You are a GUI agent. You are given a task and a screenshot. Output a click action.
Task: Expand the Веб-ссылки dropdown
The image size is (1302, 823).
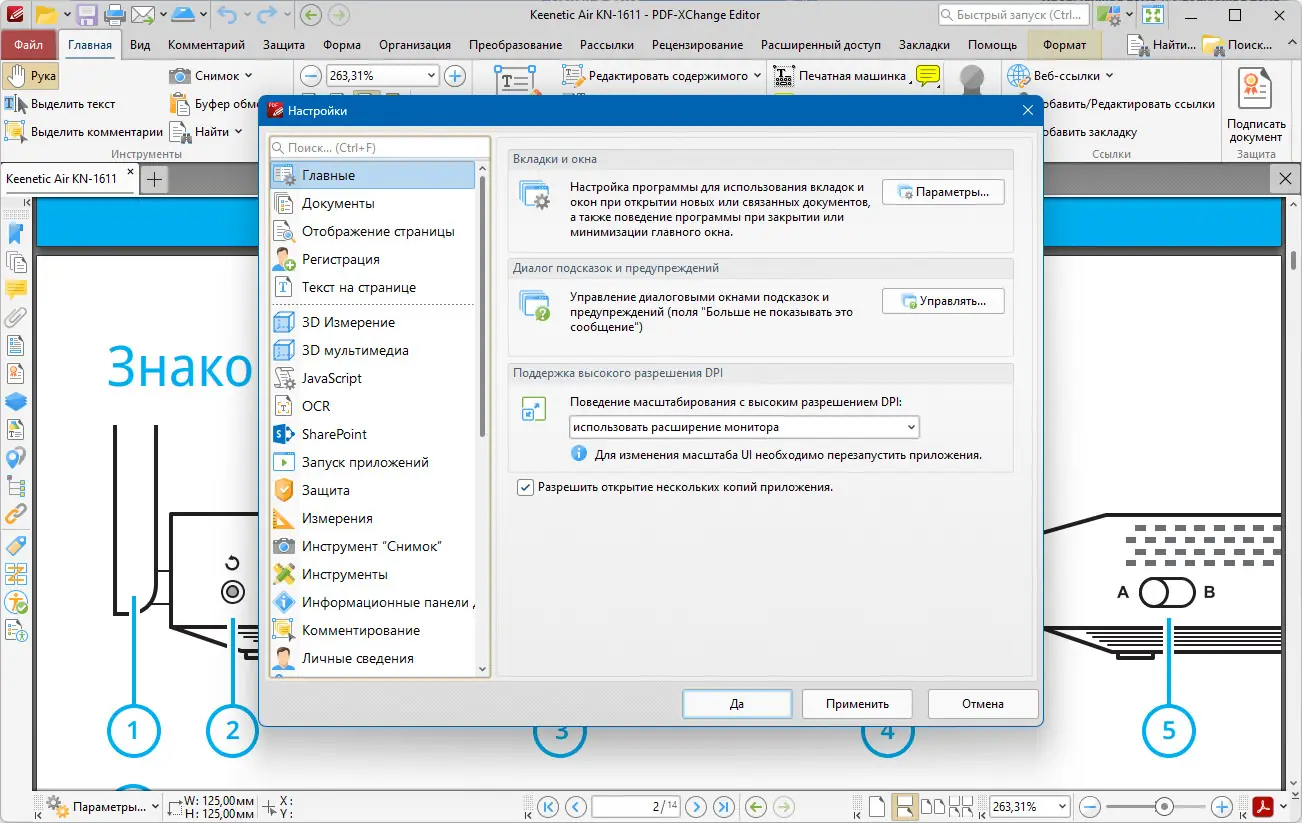click(1109, 76)
